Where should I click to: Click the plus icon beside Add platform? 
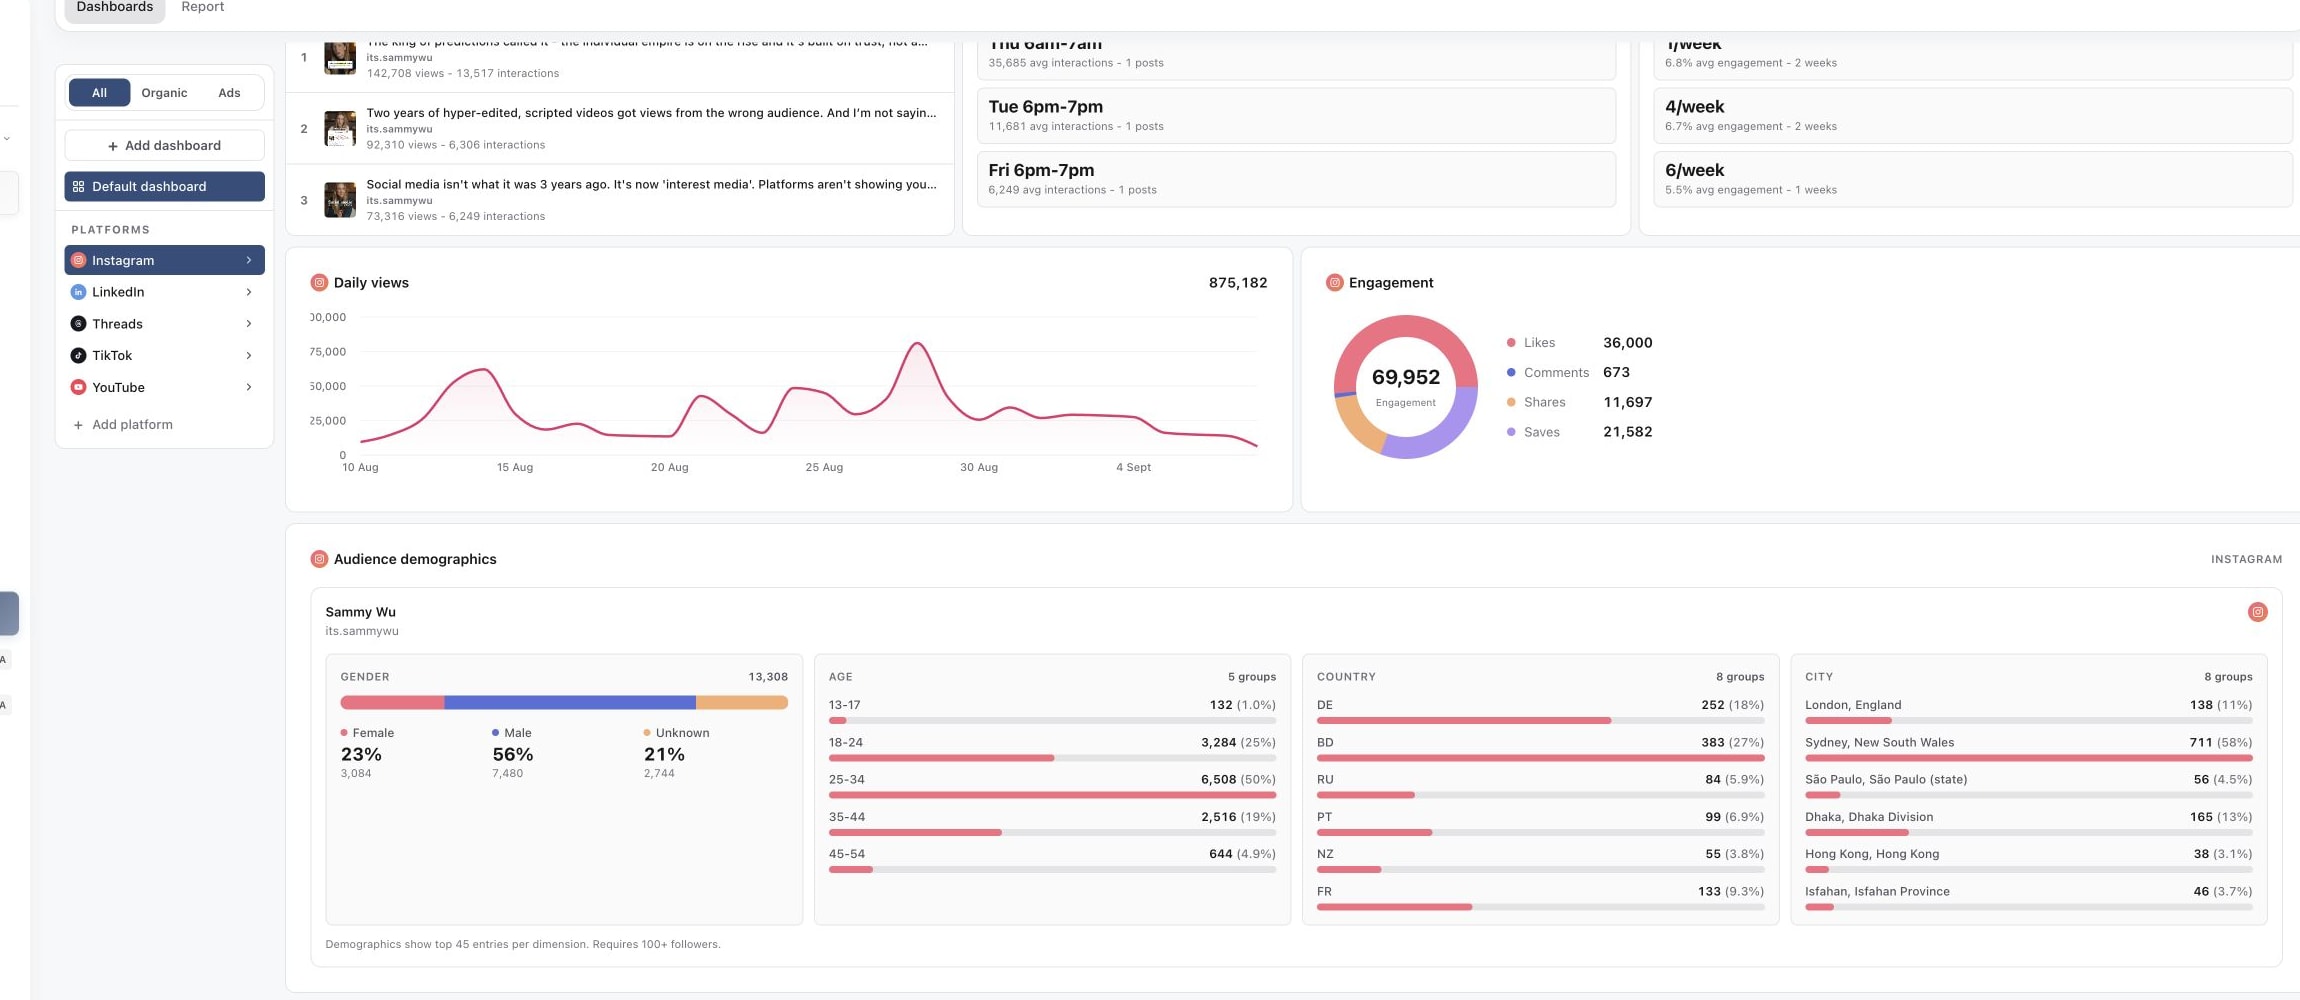coord(78,425)
